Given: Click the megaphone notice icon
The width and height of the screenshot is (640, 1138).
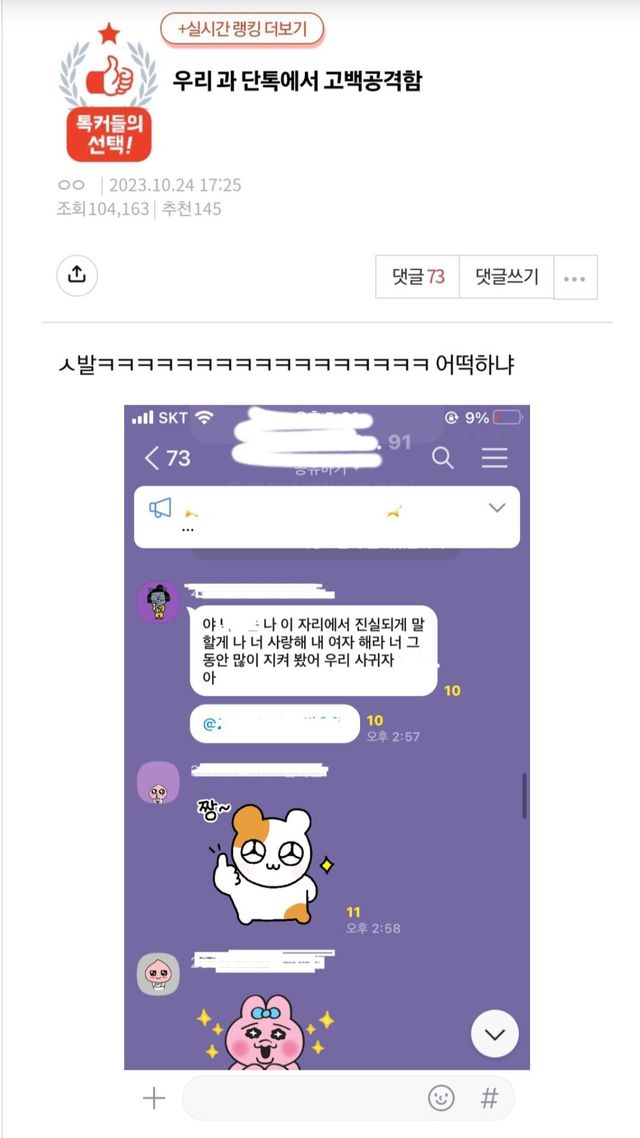Looking at the screenshot, I should (160, 508).
